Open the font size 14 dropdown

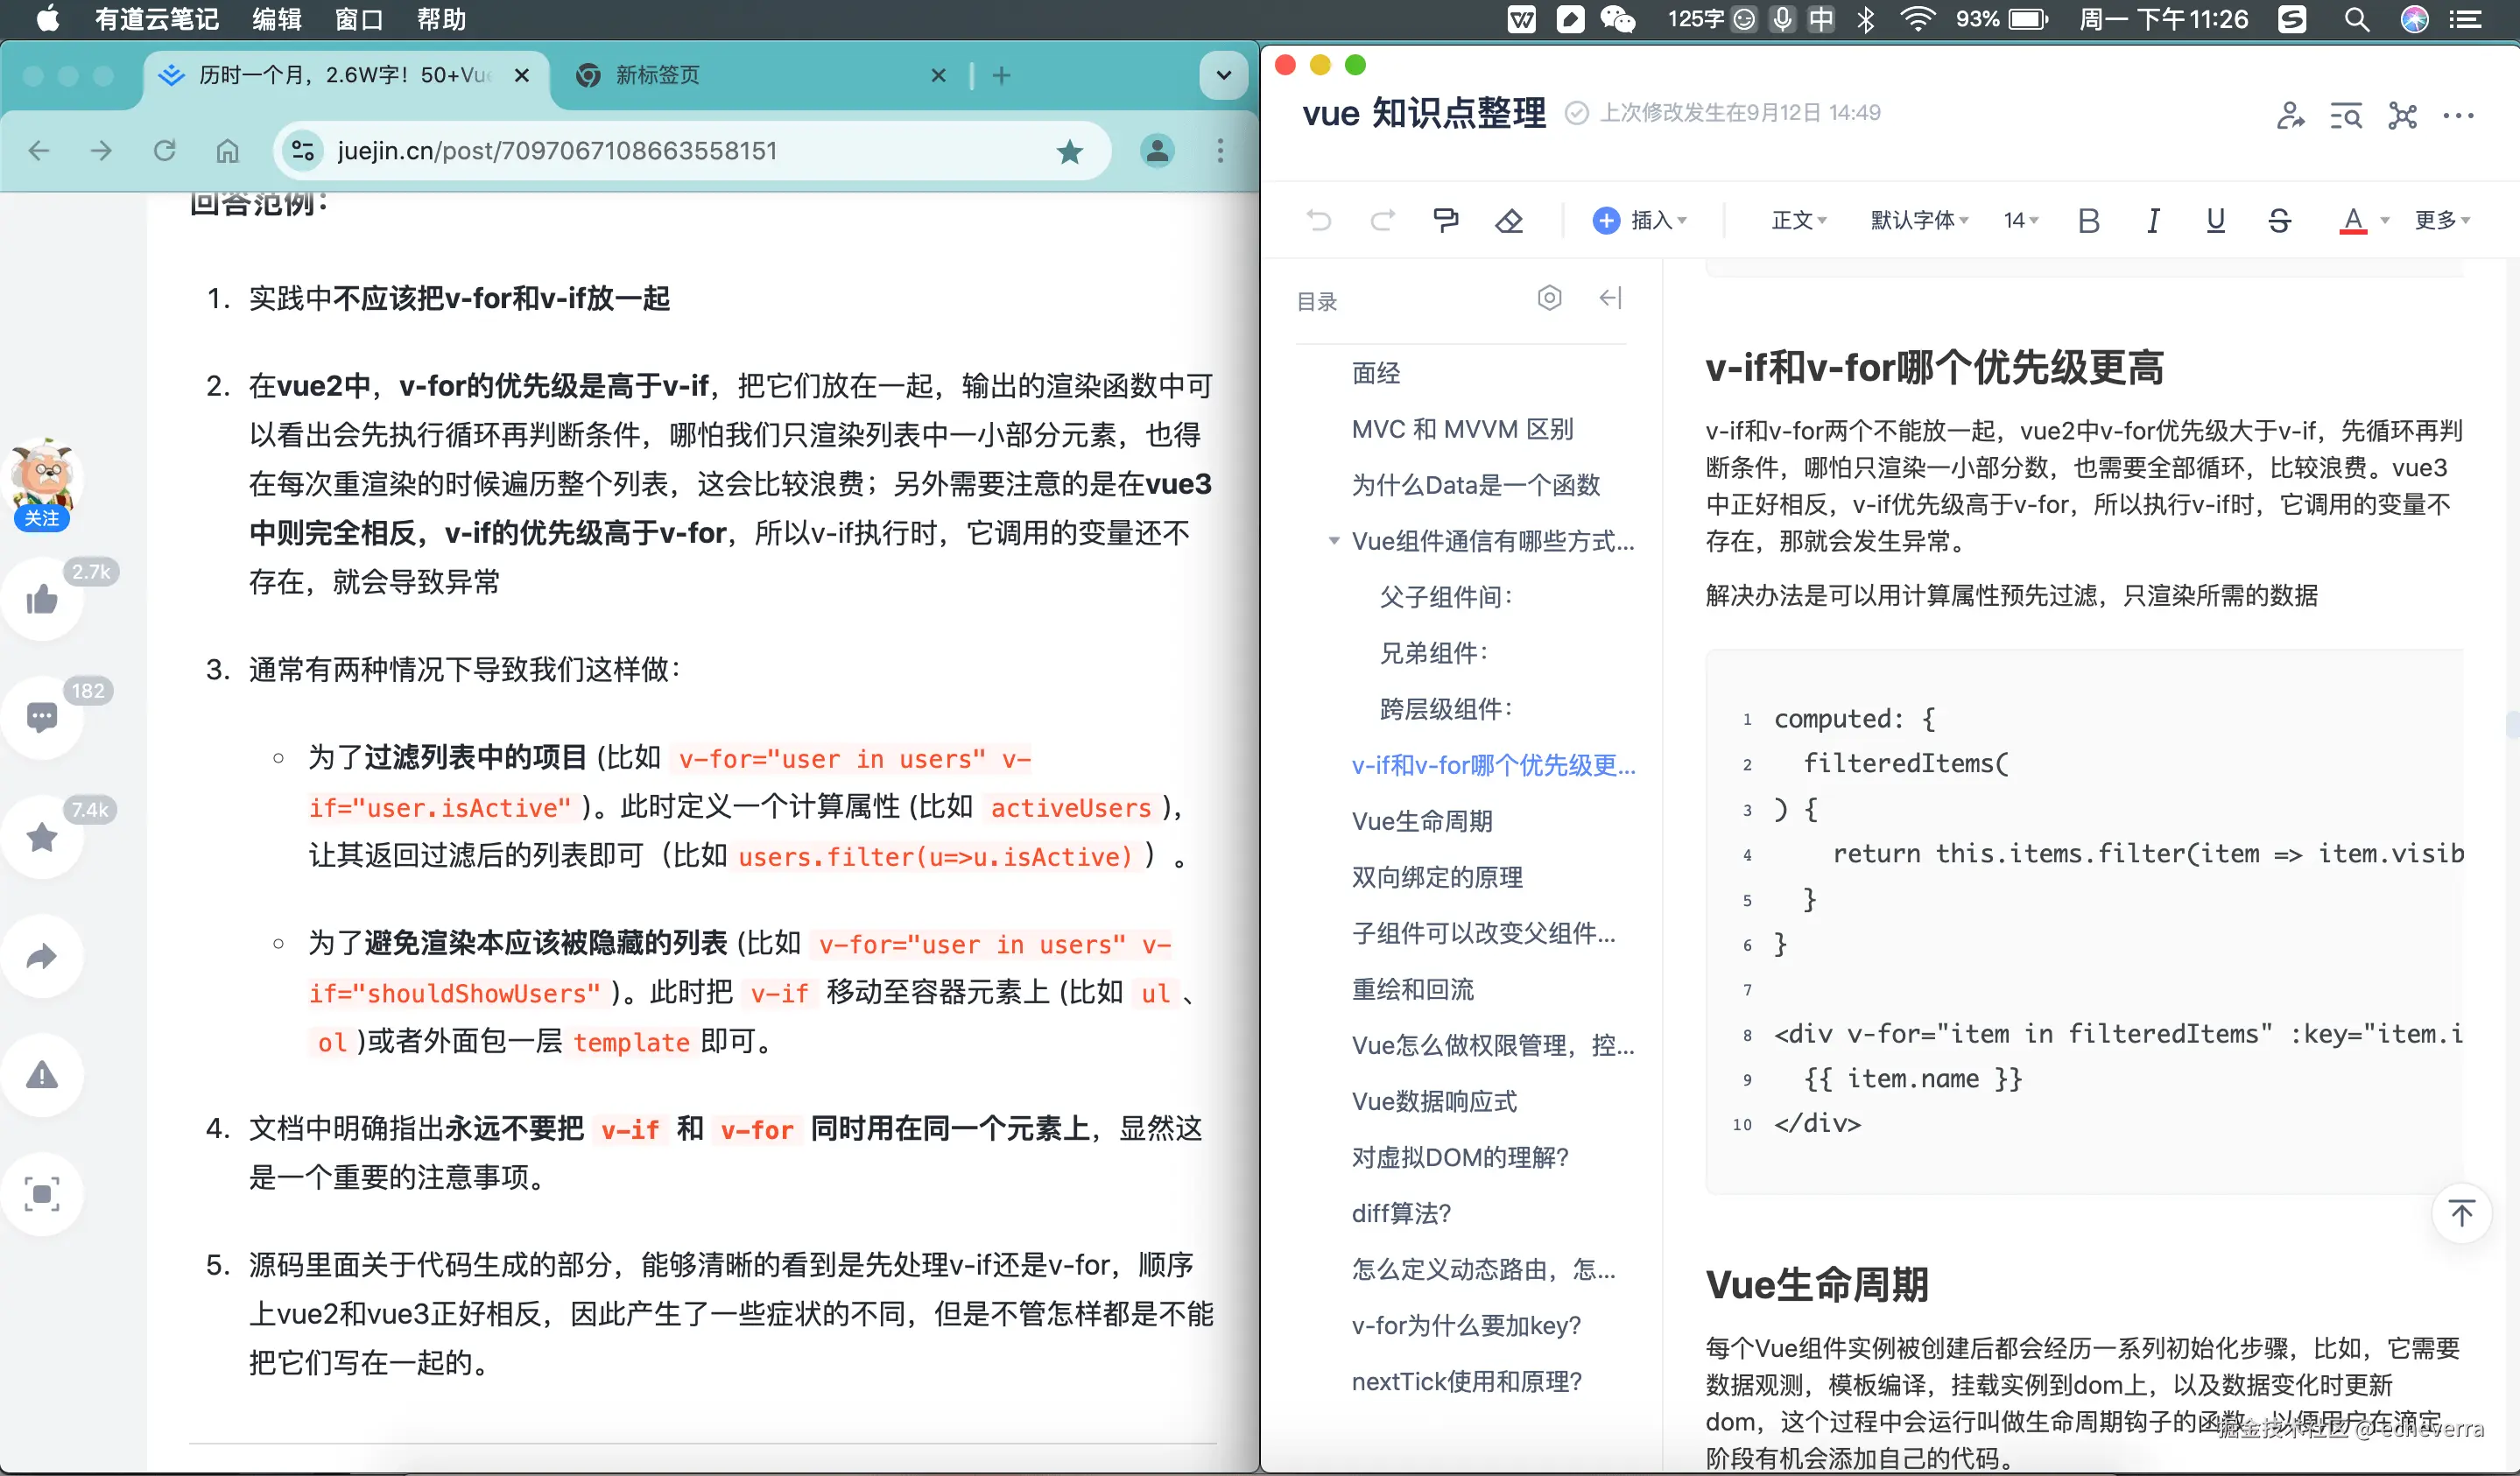click(2020, 220)
